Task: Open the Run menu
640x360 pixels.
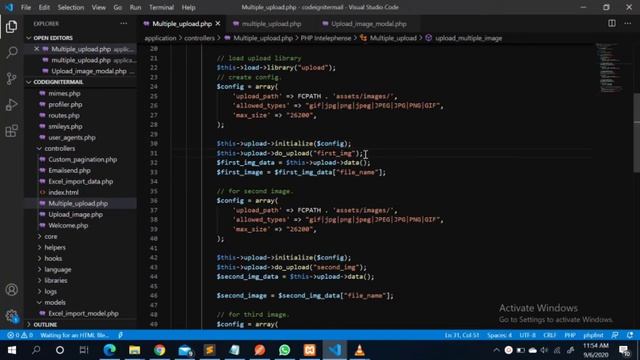Action: point(135,7)
